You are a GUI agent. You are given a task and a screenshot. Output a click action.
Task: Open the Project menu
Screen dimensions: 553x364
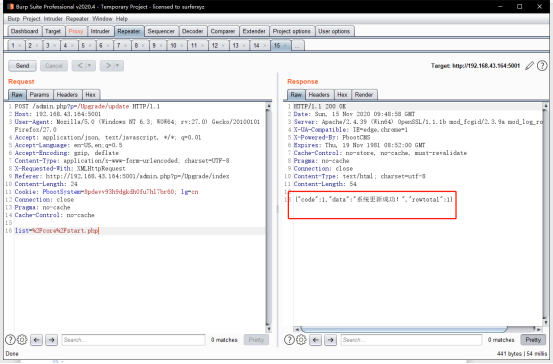[x=31, y=19]
